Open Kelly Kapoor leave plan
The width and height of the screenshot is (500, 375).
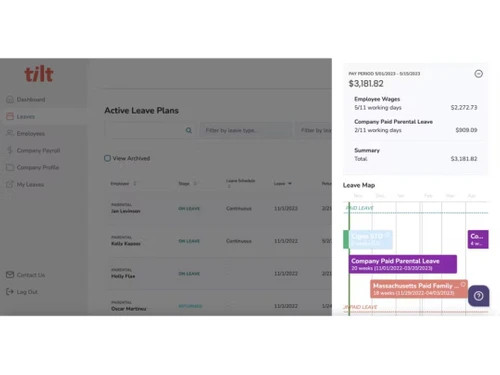(126, 244)
